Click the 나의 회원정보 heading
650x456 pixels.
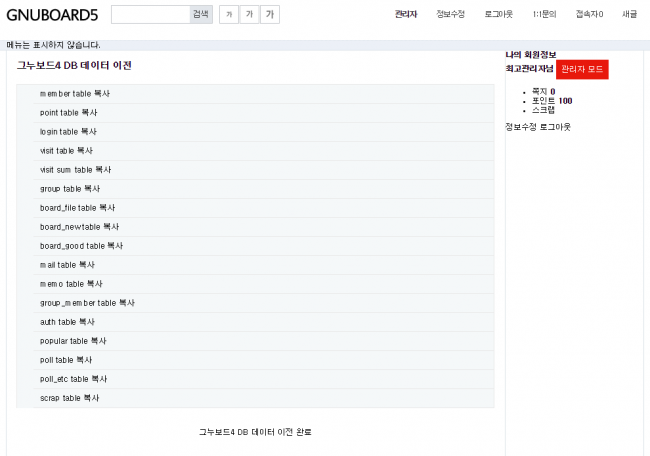[x=531, y=55]
